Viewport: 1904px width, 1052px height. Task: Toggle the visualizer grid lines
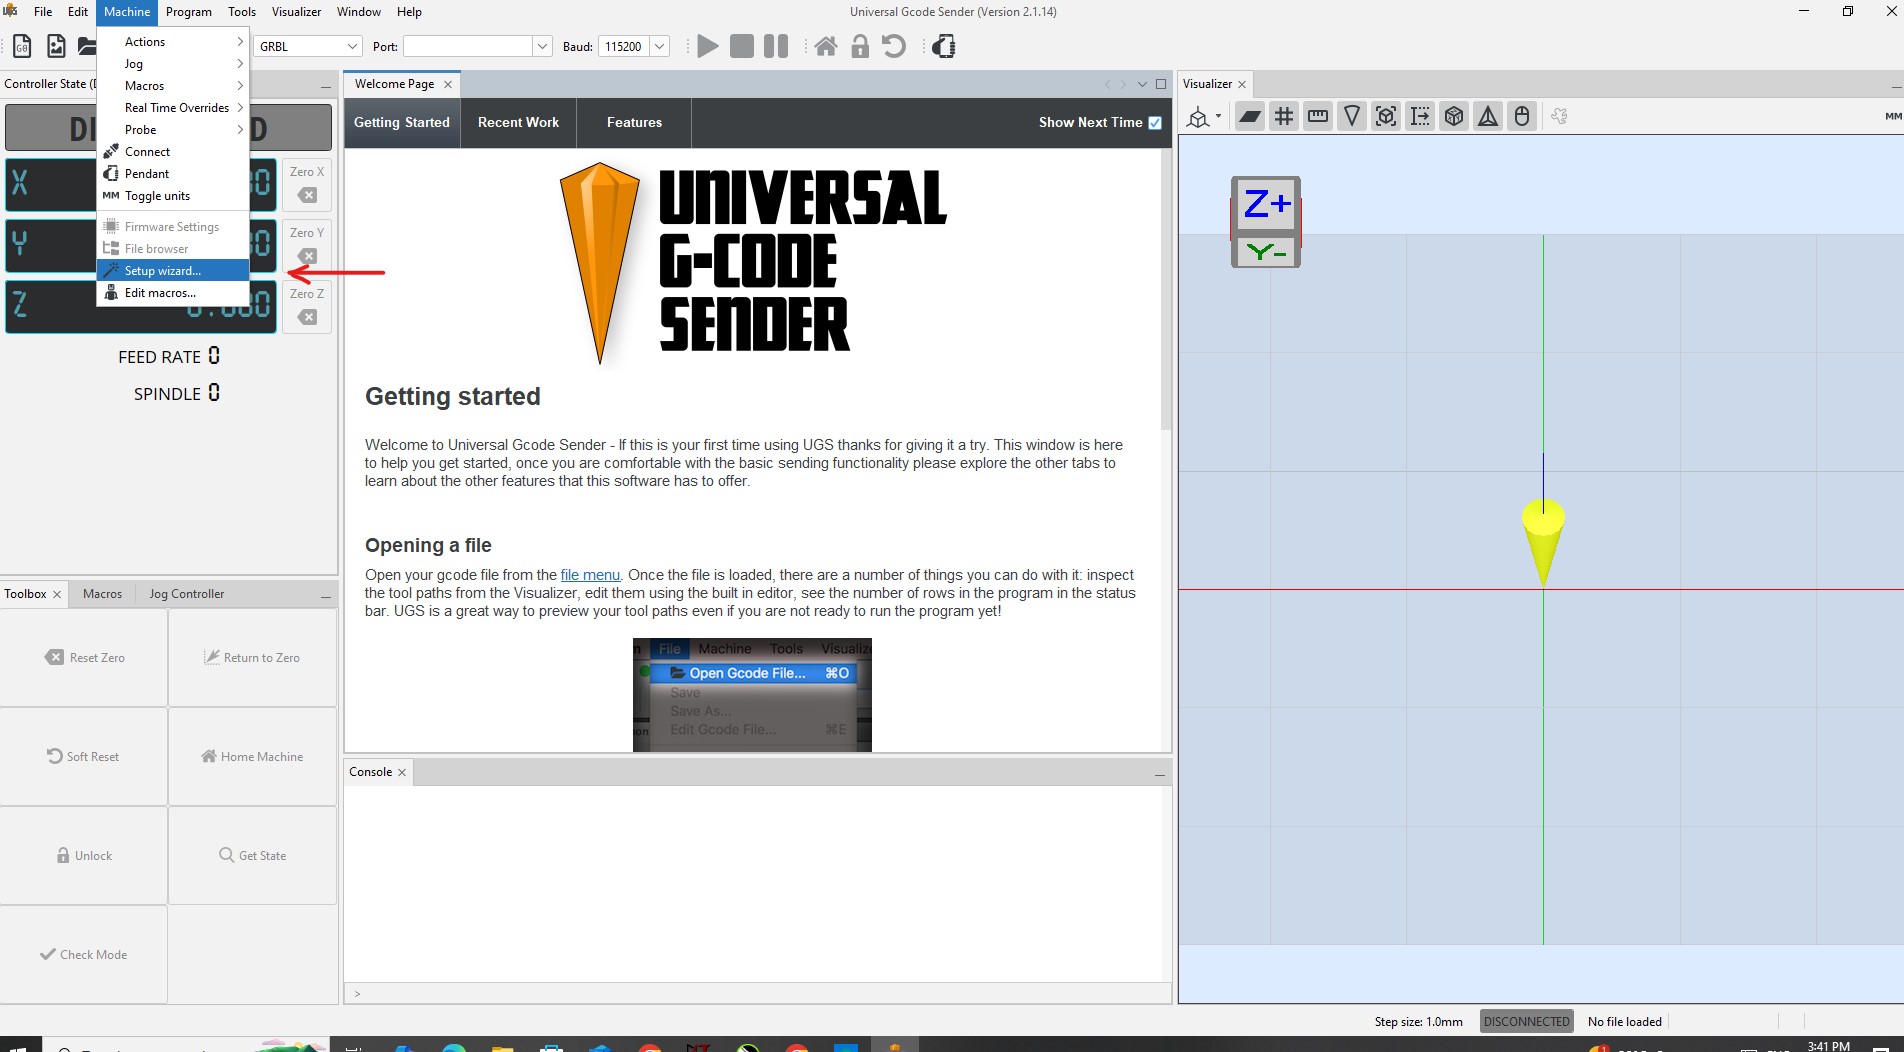[x=1284, y=117]
